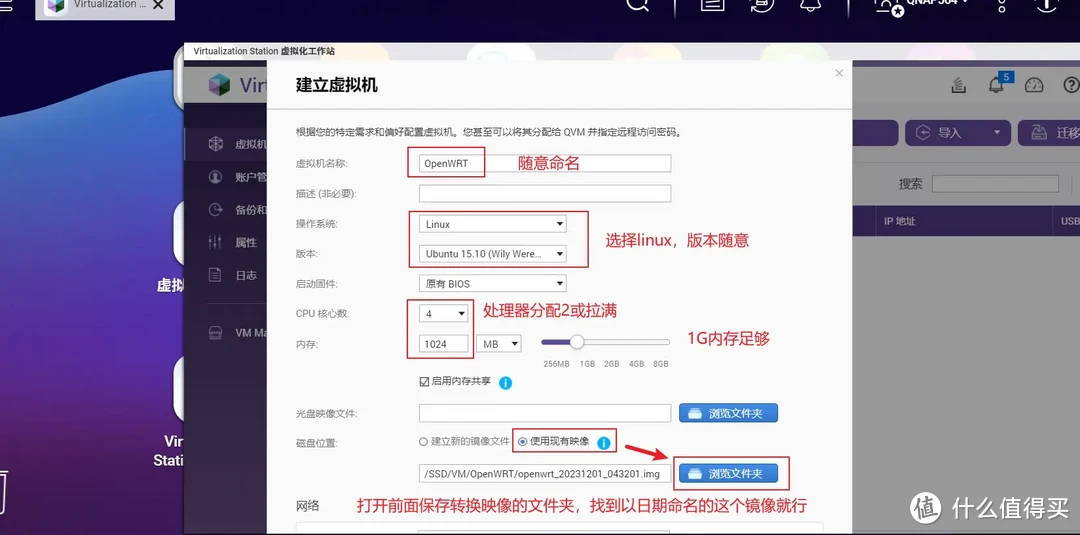
Task: Close the 建立虚拟机 dialog
Action: pyautogui.click(x=839, y=73)
